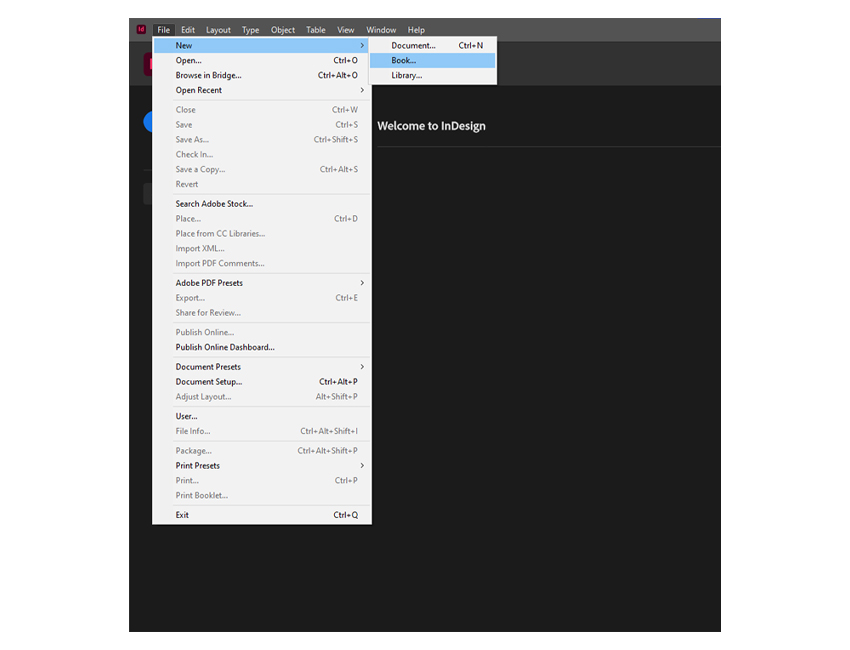Select Document Setup... menu entry
Screen dimensions: 850x650
point(262,382)
